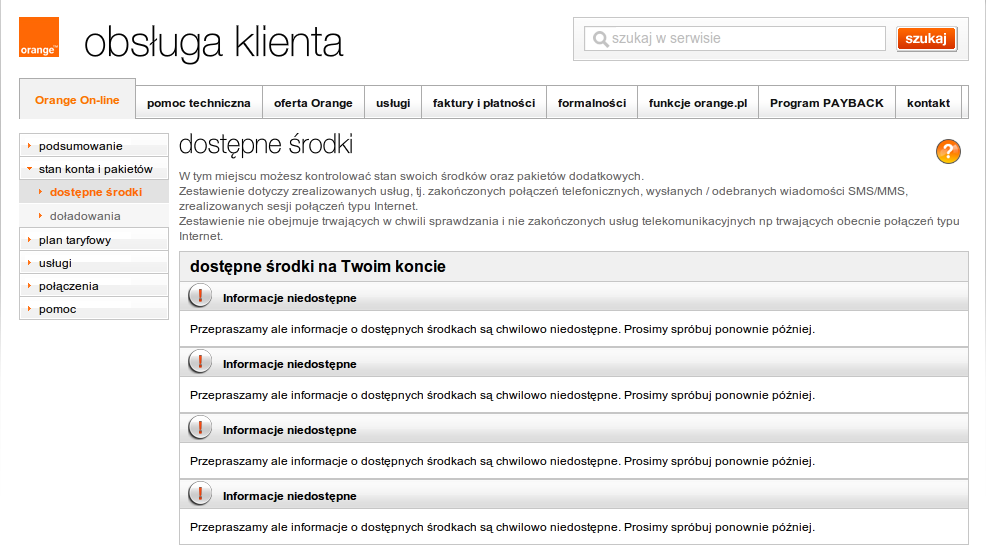986x554 pixels.
Task: Open the kontakt tab
Action: 928,102
